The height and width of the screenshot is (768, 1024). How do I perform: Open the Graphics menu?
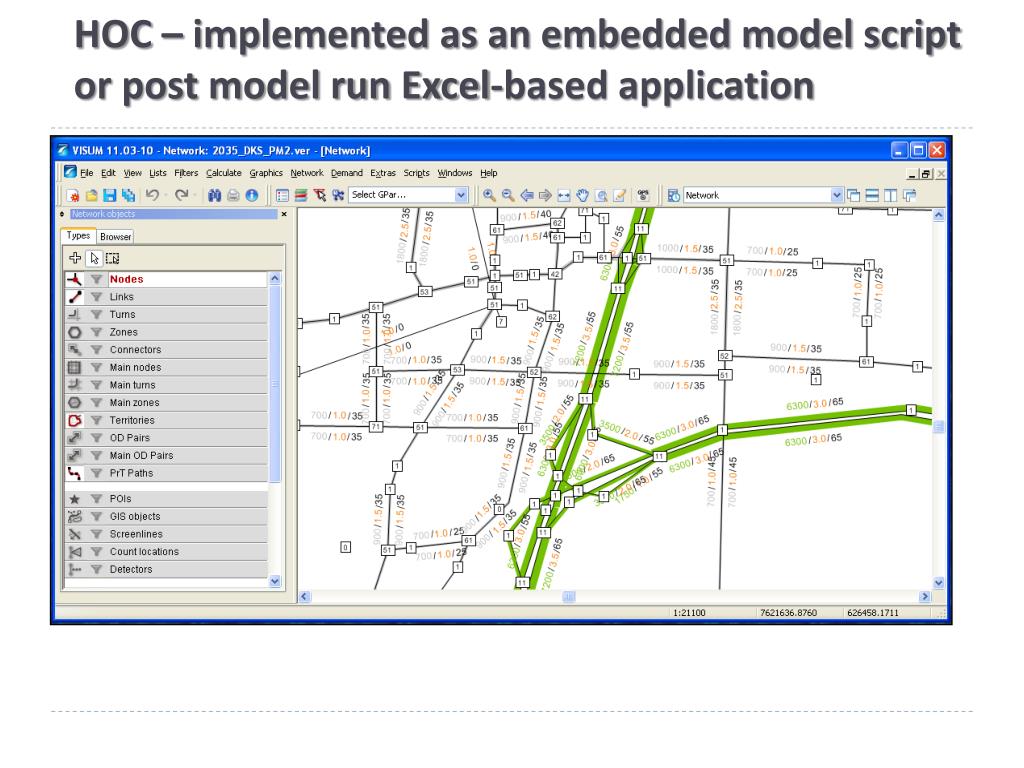[x=266, y=173]
